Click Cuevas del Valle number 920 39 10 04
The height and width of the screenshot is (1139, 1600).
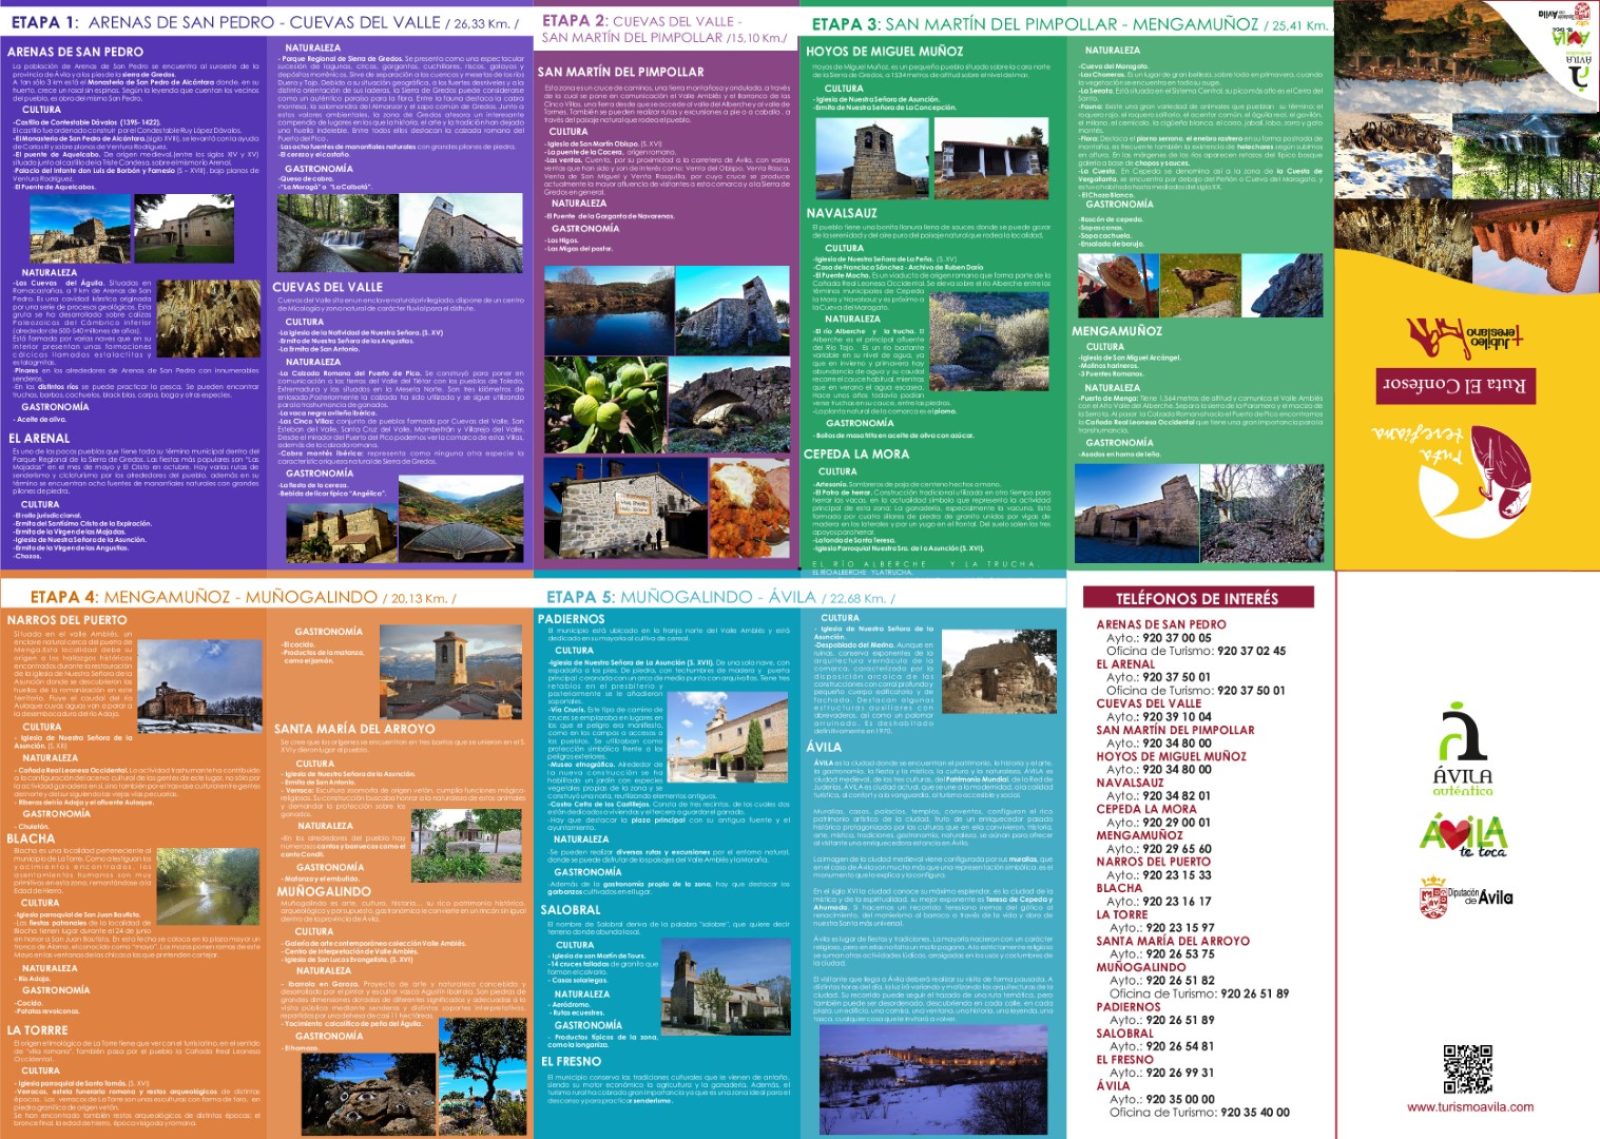(1176, 717)
